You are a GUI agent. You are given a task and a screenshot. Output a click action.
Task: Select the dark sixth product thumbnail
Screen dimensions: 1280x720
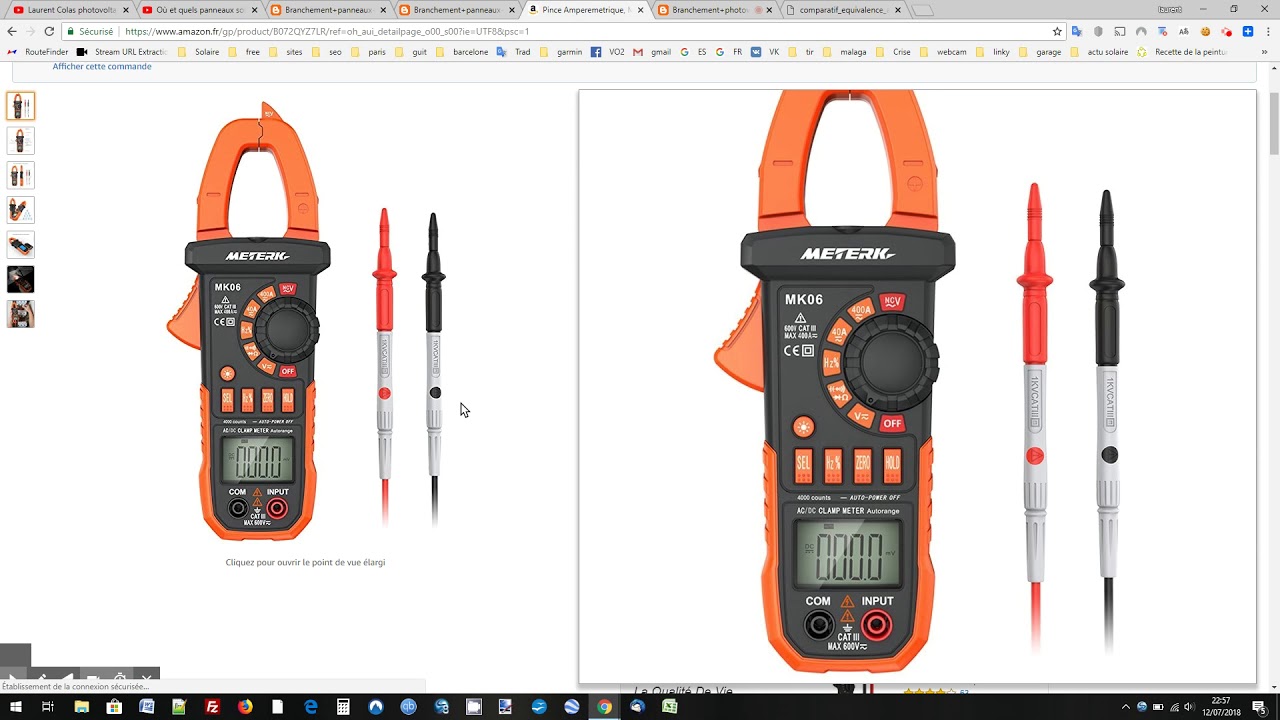(x=21, y=279)
